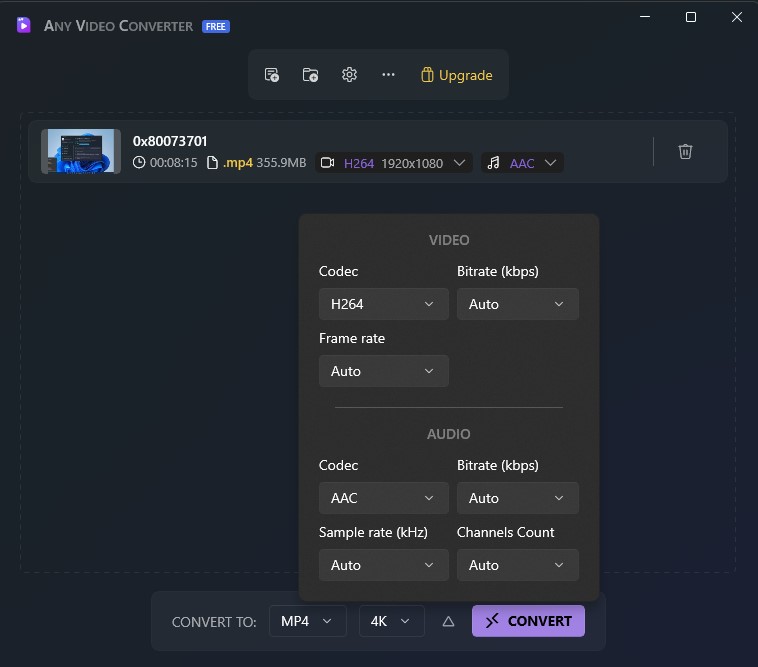Open the Video Codec H264 dropdown

(384, 304)
